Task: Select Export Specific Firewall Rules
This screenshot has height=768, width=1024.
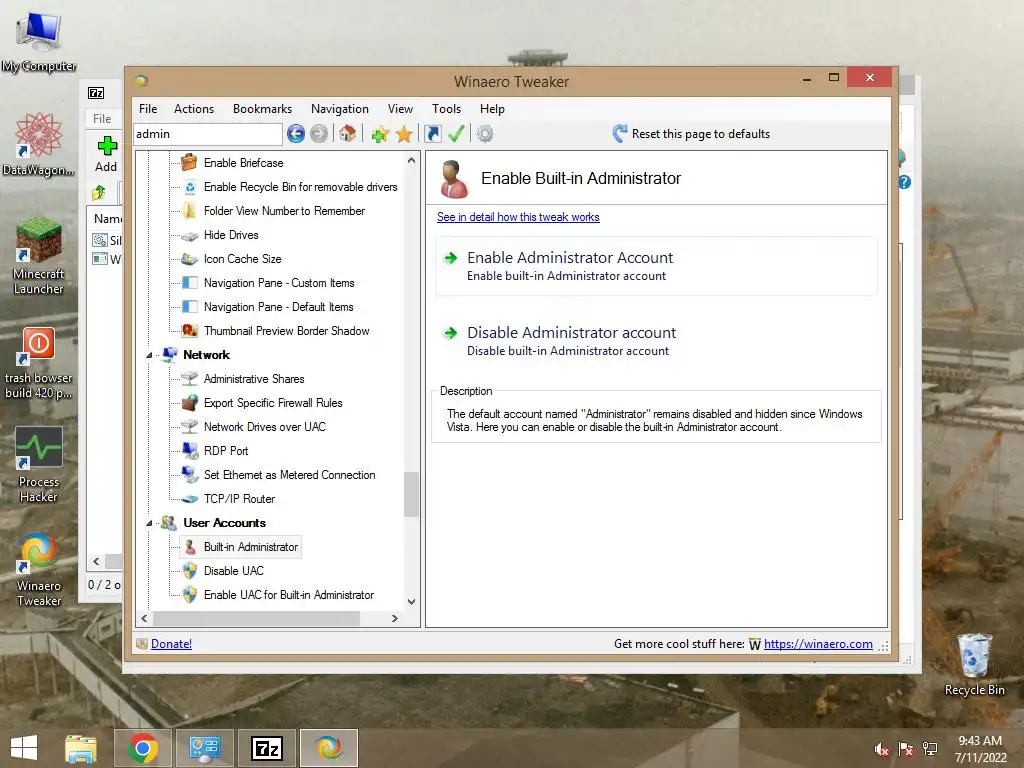Action: 273,403
